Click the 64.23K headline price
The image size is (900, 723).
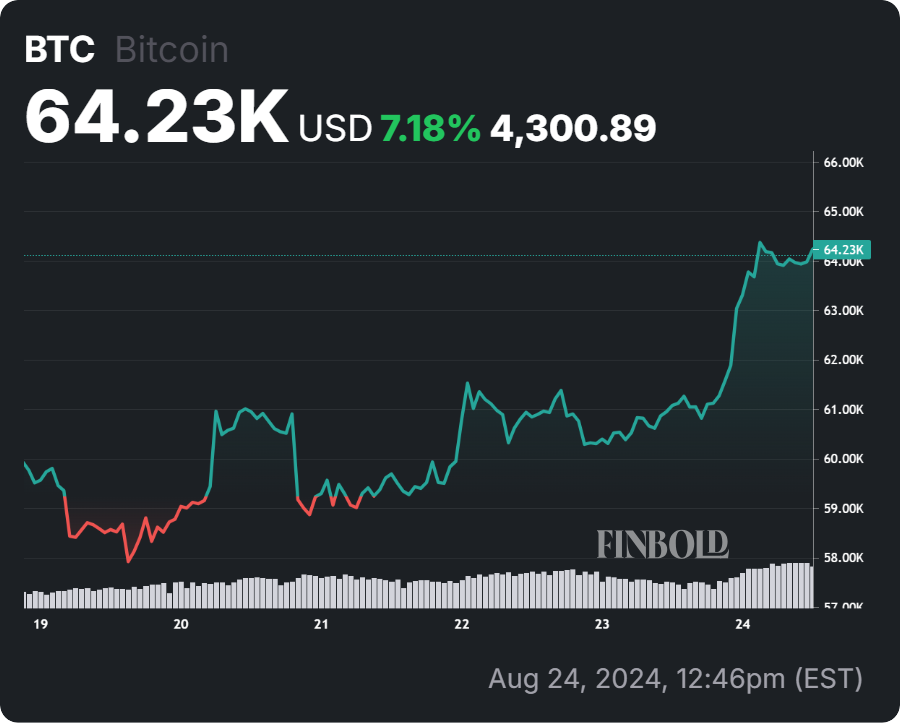[157, 119]
